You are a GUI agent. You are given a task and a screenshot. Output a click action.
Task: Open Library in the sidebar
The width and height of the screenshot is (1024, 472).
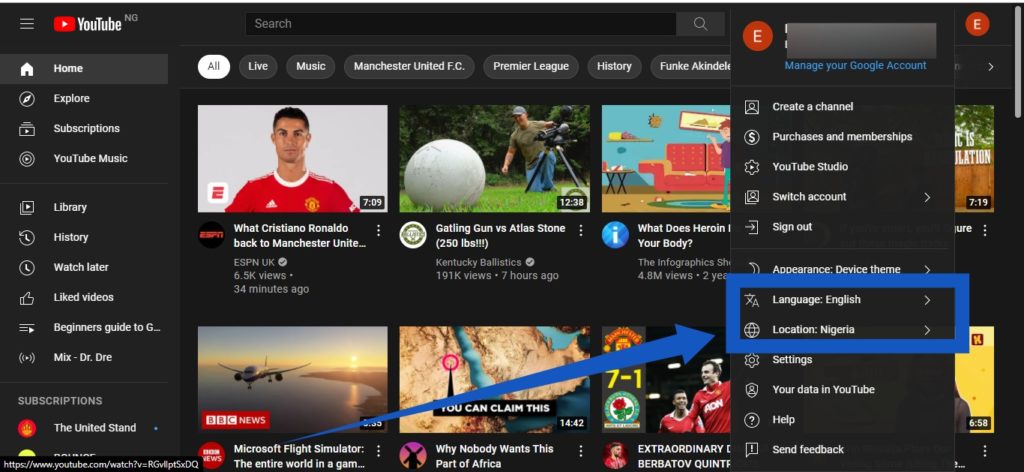click(84, 208)
